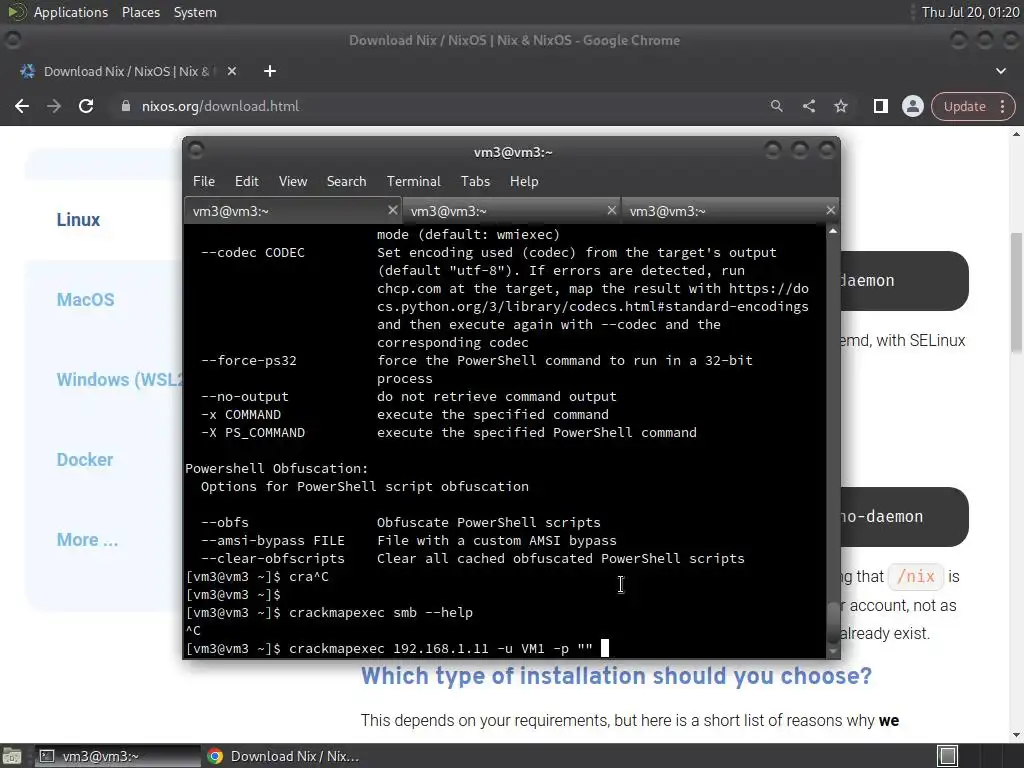Click terminal scrollbar down arrow
This screenshot has height=768, width=1024.
833,651
